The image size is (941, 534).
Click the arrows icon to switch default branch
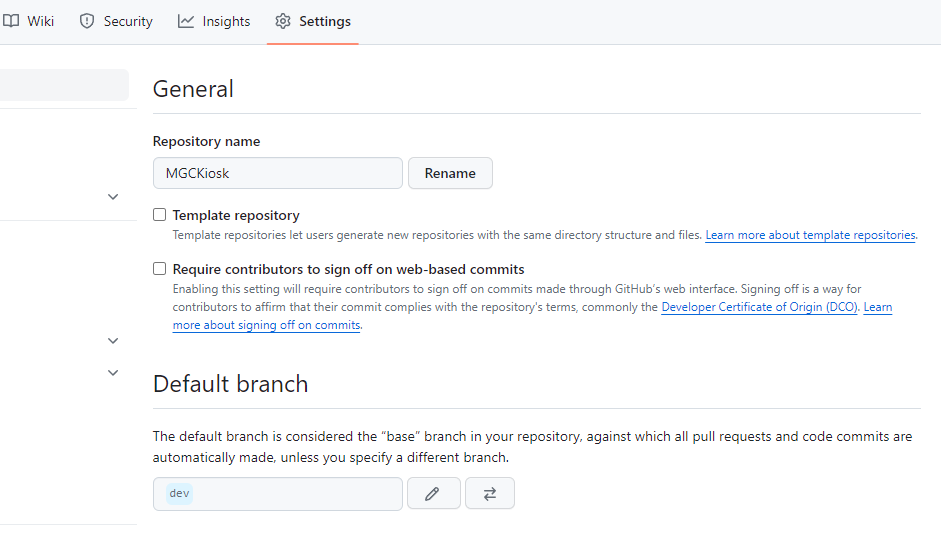[490, 493]
